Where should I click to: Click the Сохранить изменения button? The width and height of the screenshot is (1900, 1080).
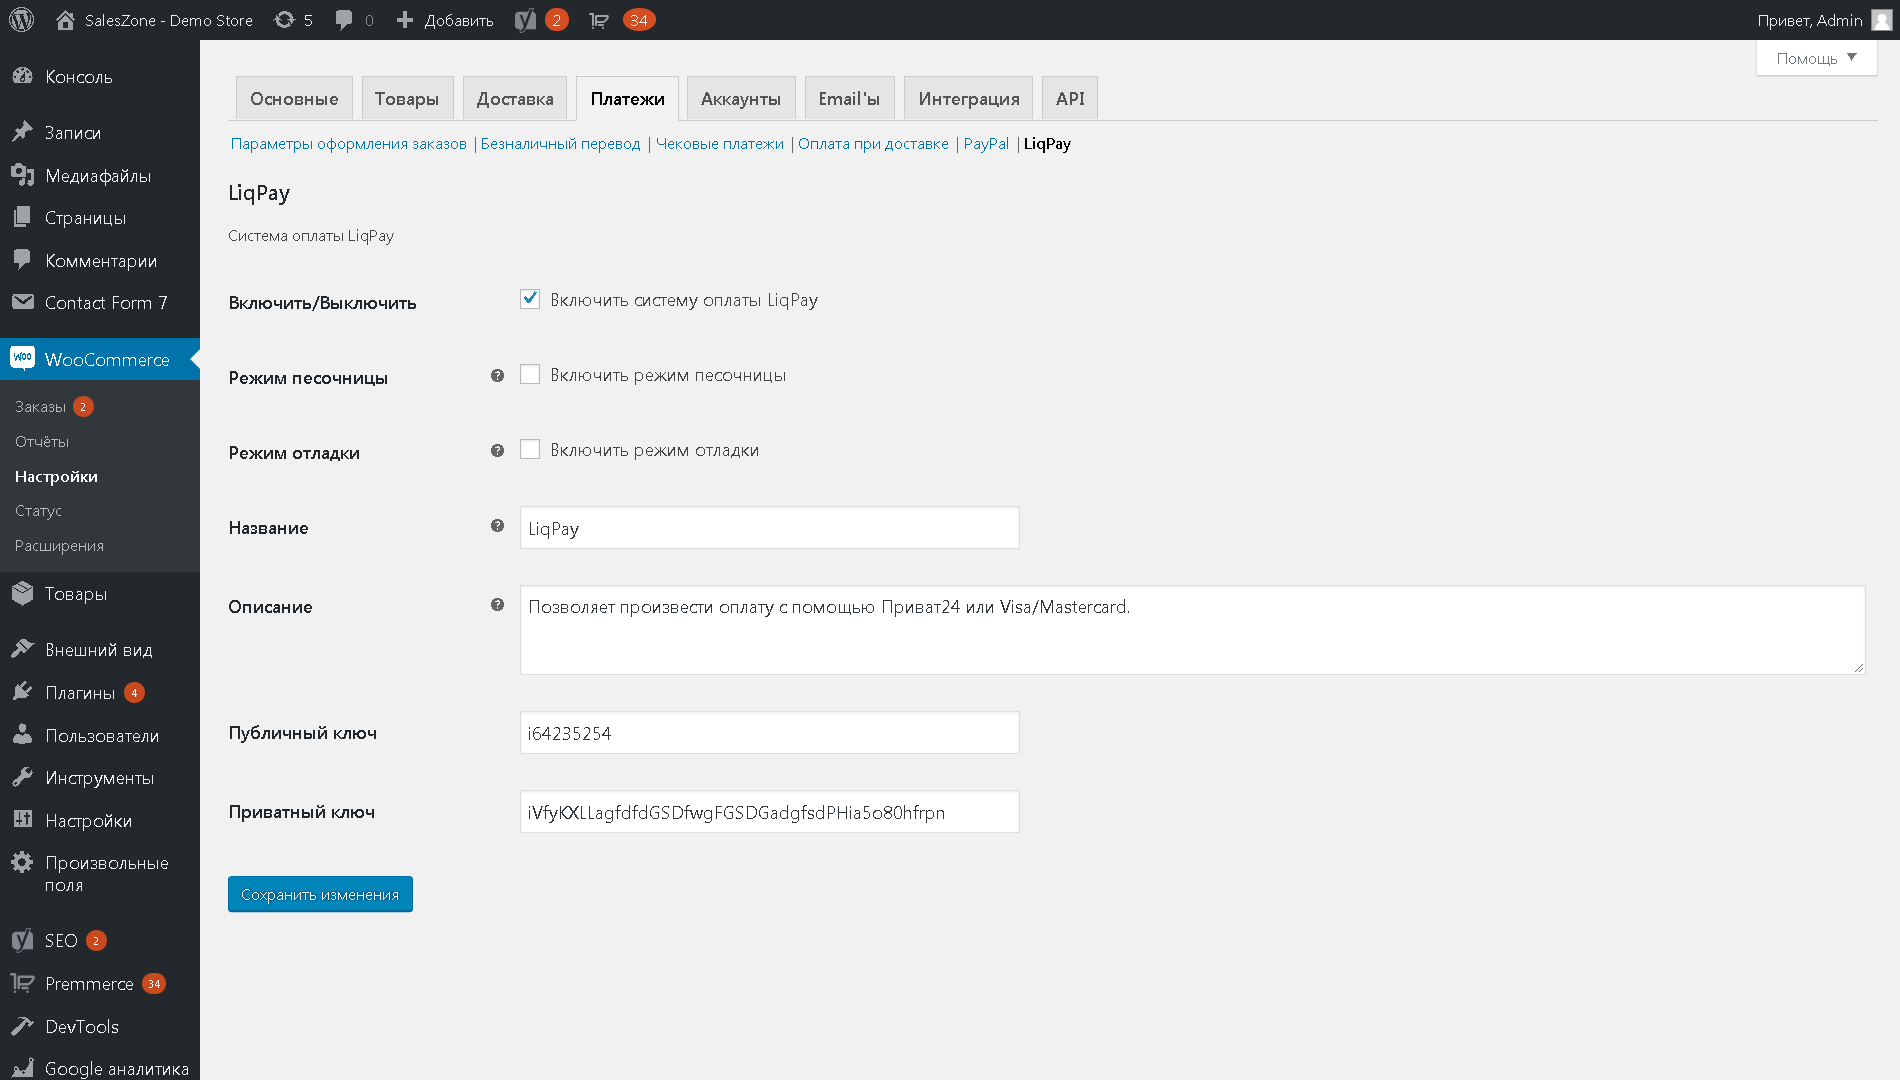tap(320, 894)
